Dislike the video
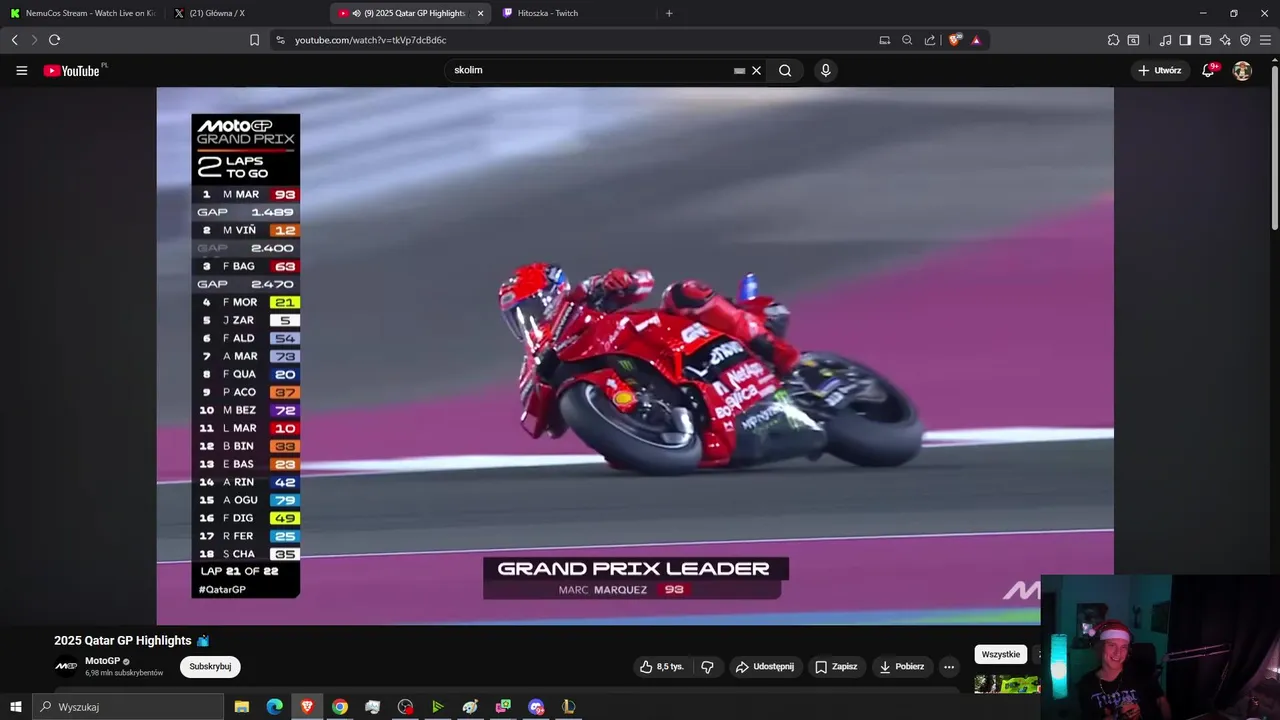This screenshot has width=1280, height=720. point(707,667)
